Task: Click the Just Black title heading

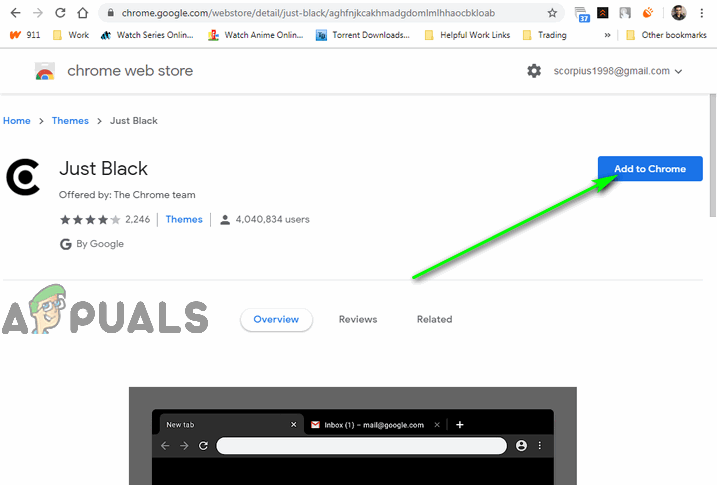Action: coord(103,169)
